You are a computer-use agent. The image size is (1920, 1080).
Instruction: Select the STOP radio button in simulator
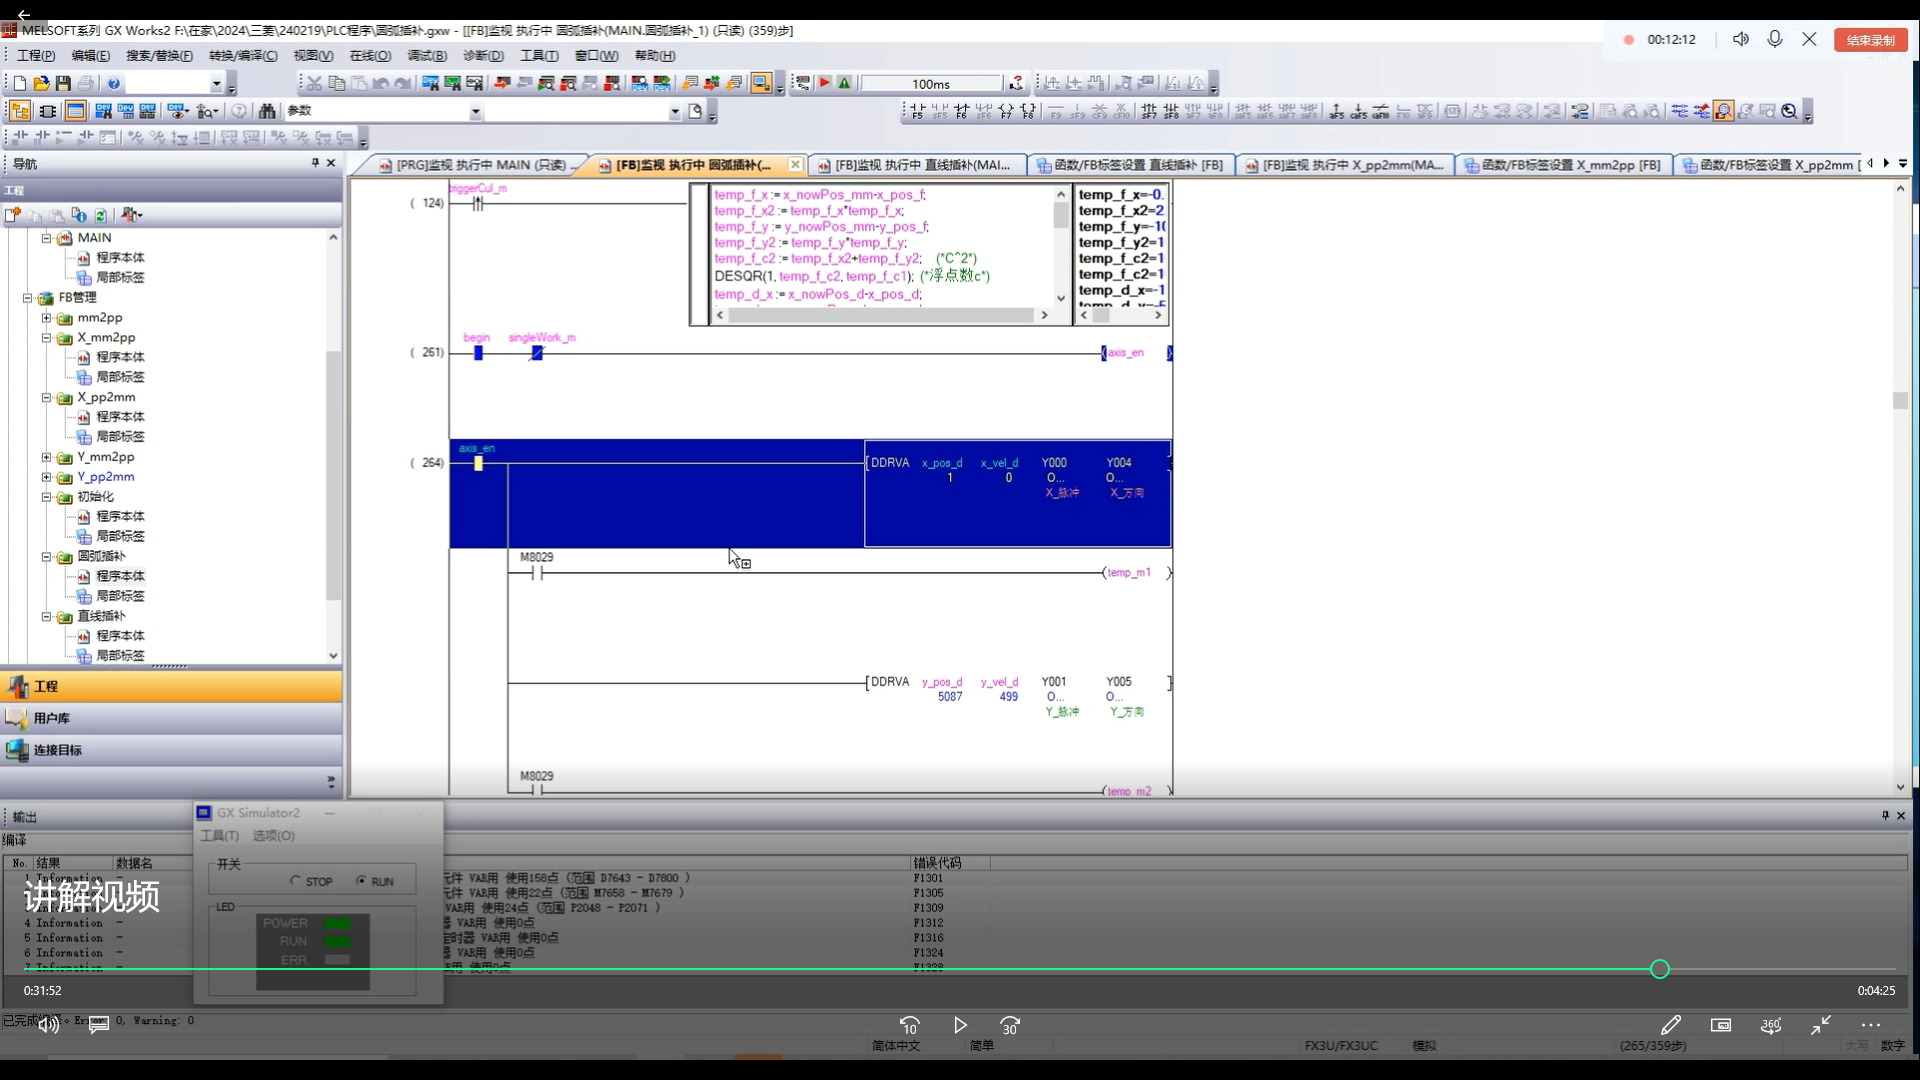point(295,881)
